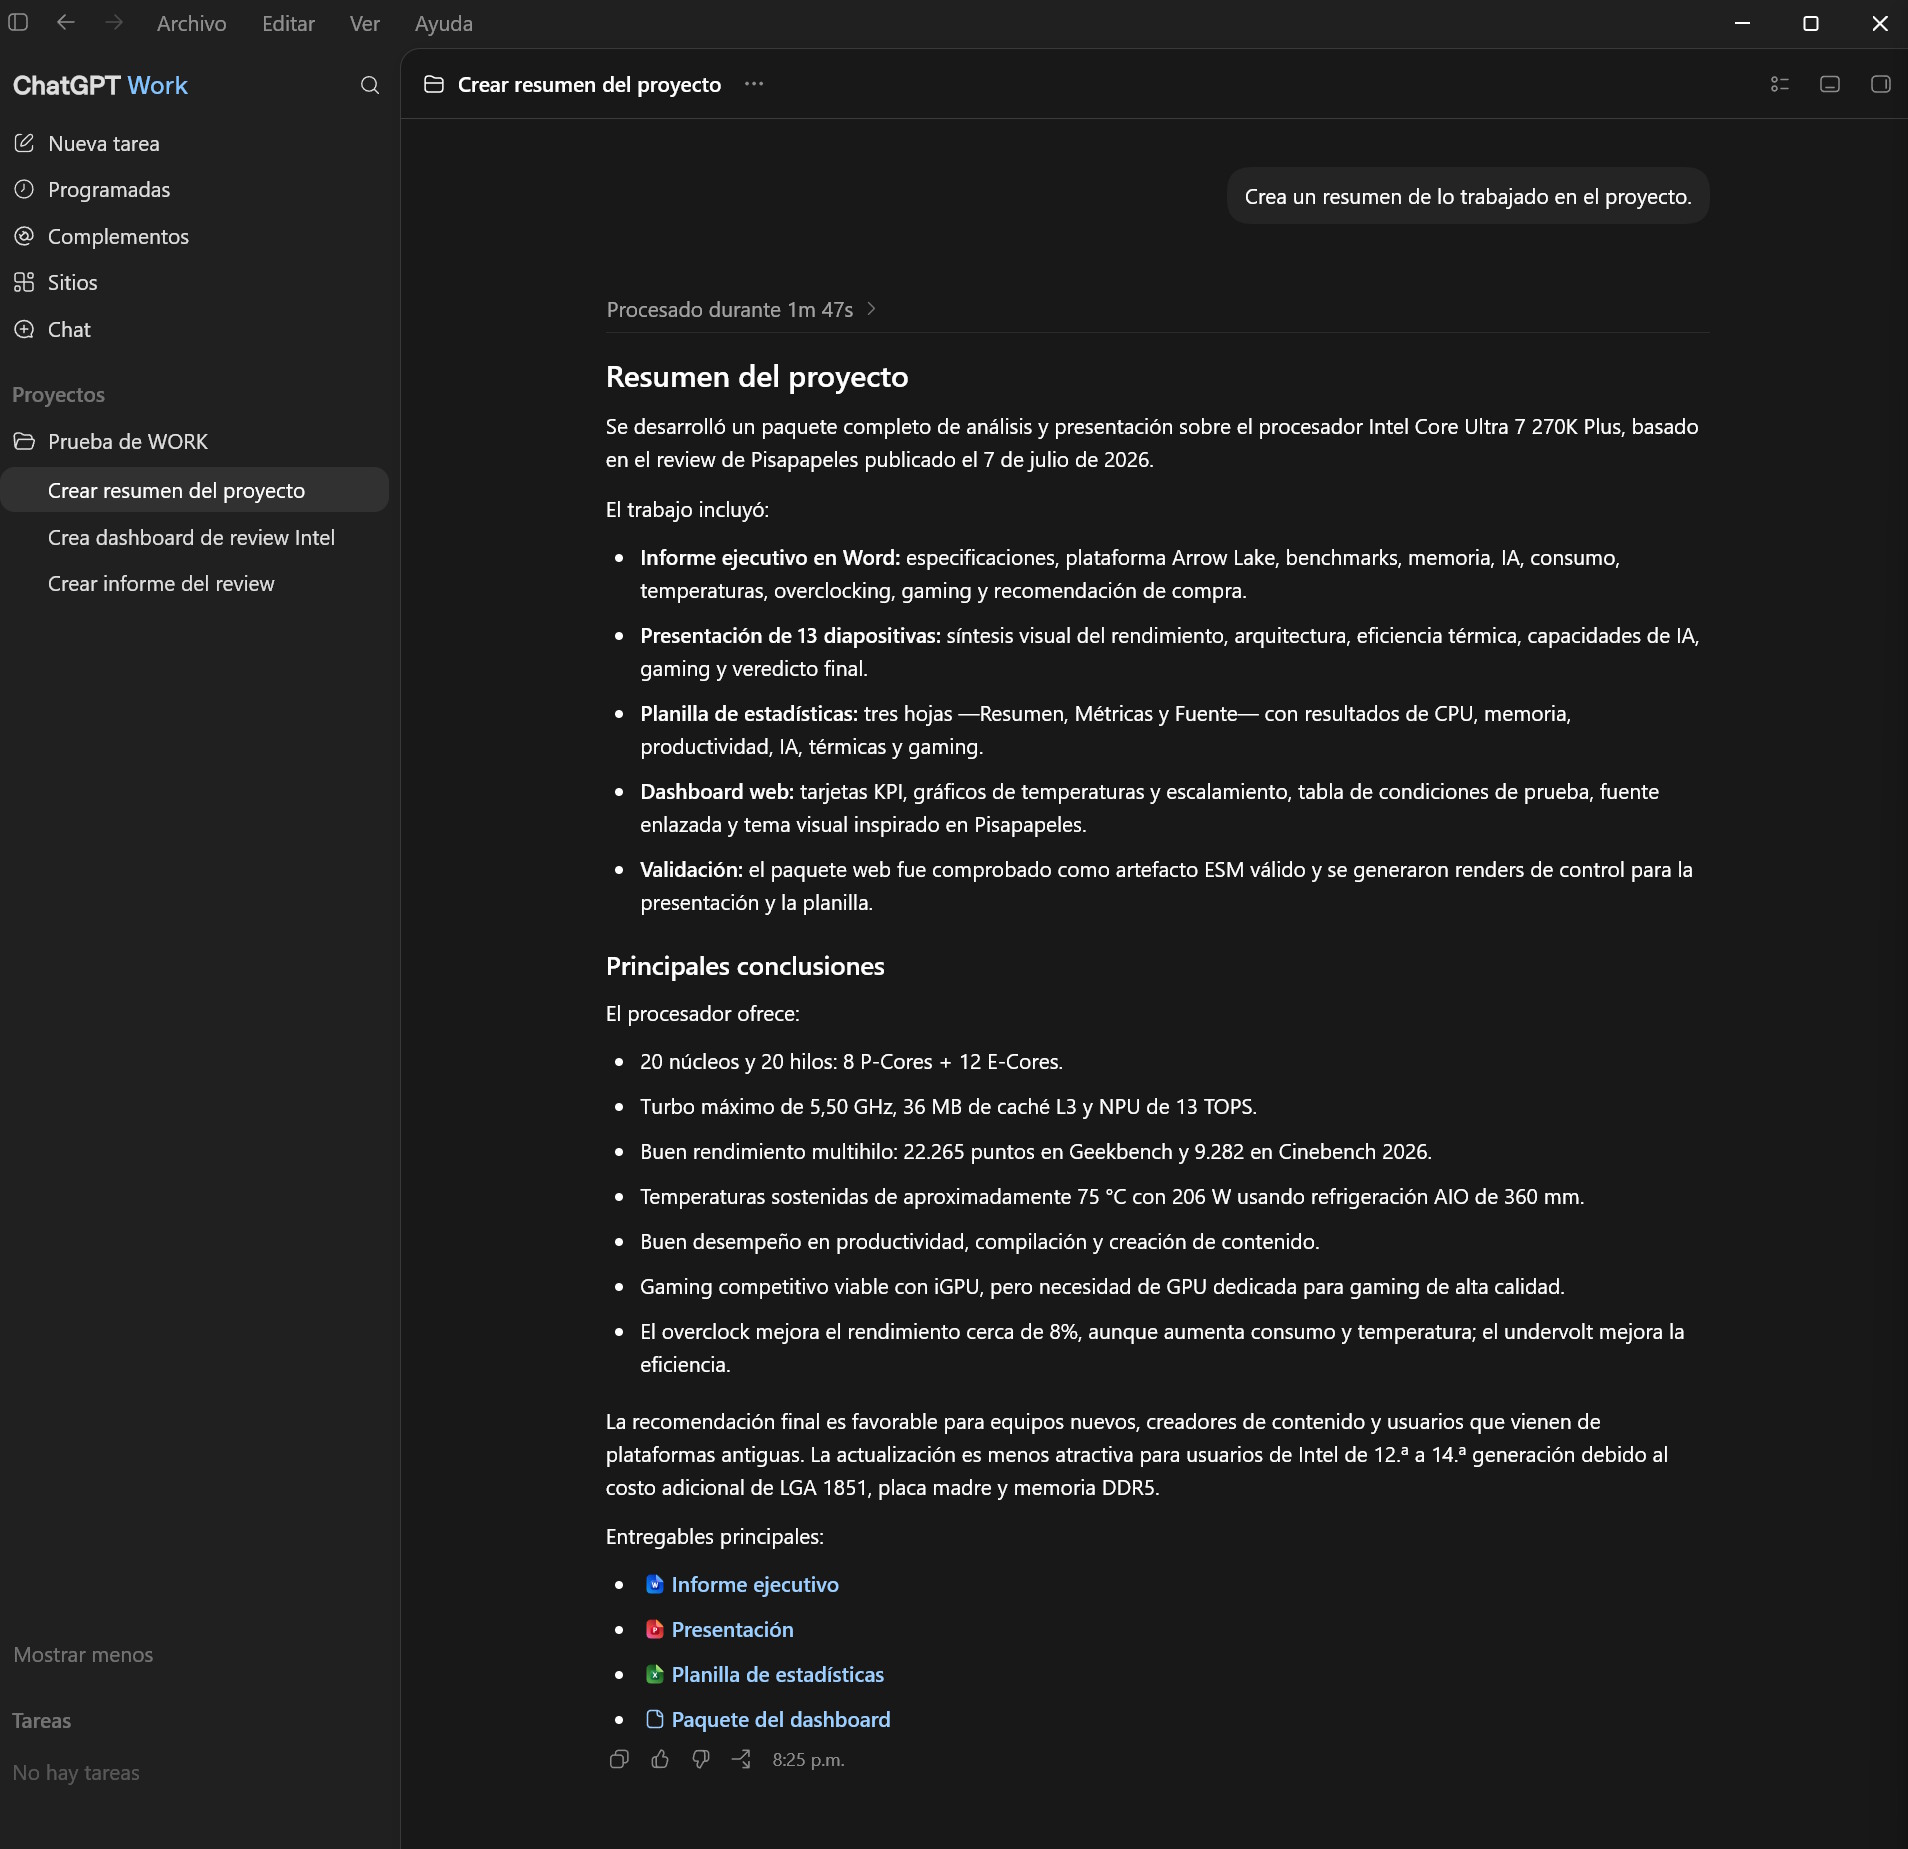Open the Informe ejecutivo link
This screenshot has width=1908, height=1849.
[x=755, y=1584]
